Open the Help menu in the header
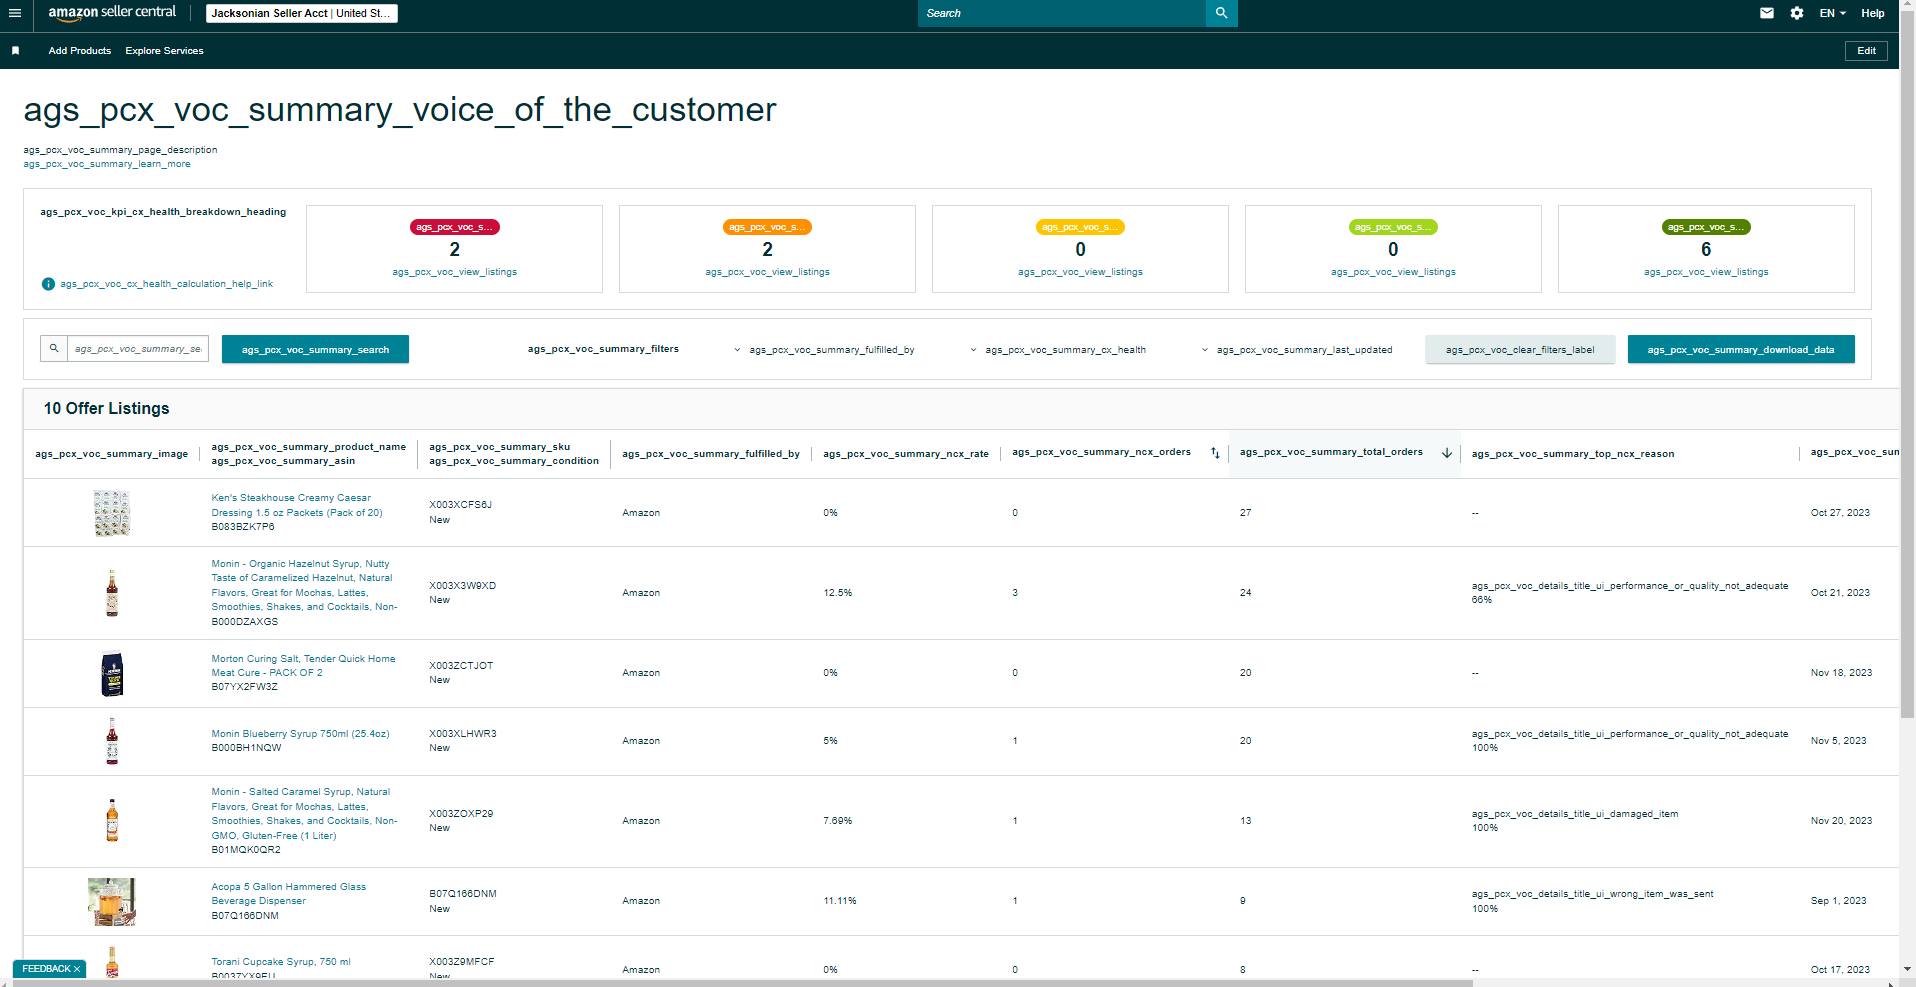Viewport: 1916px width, 987px height. tap(1873, 13)
